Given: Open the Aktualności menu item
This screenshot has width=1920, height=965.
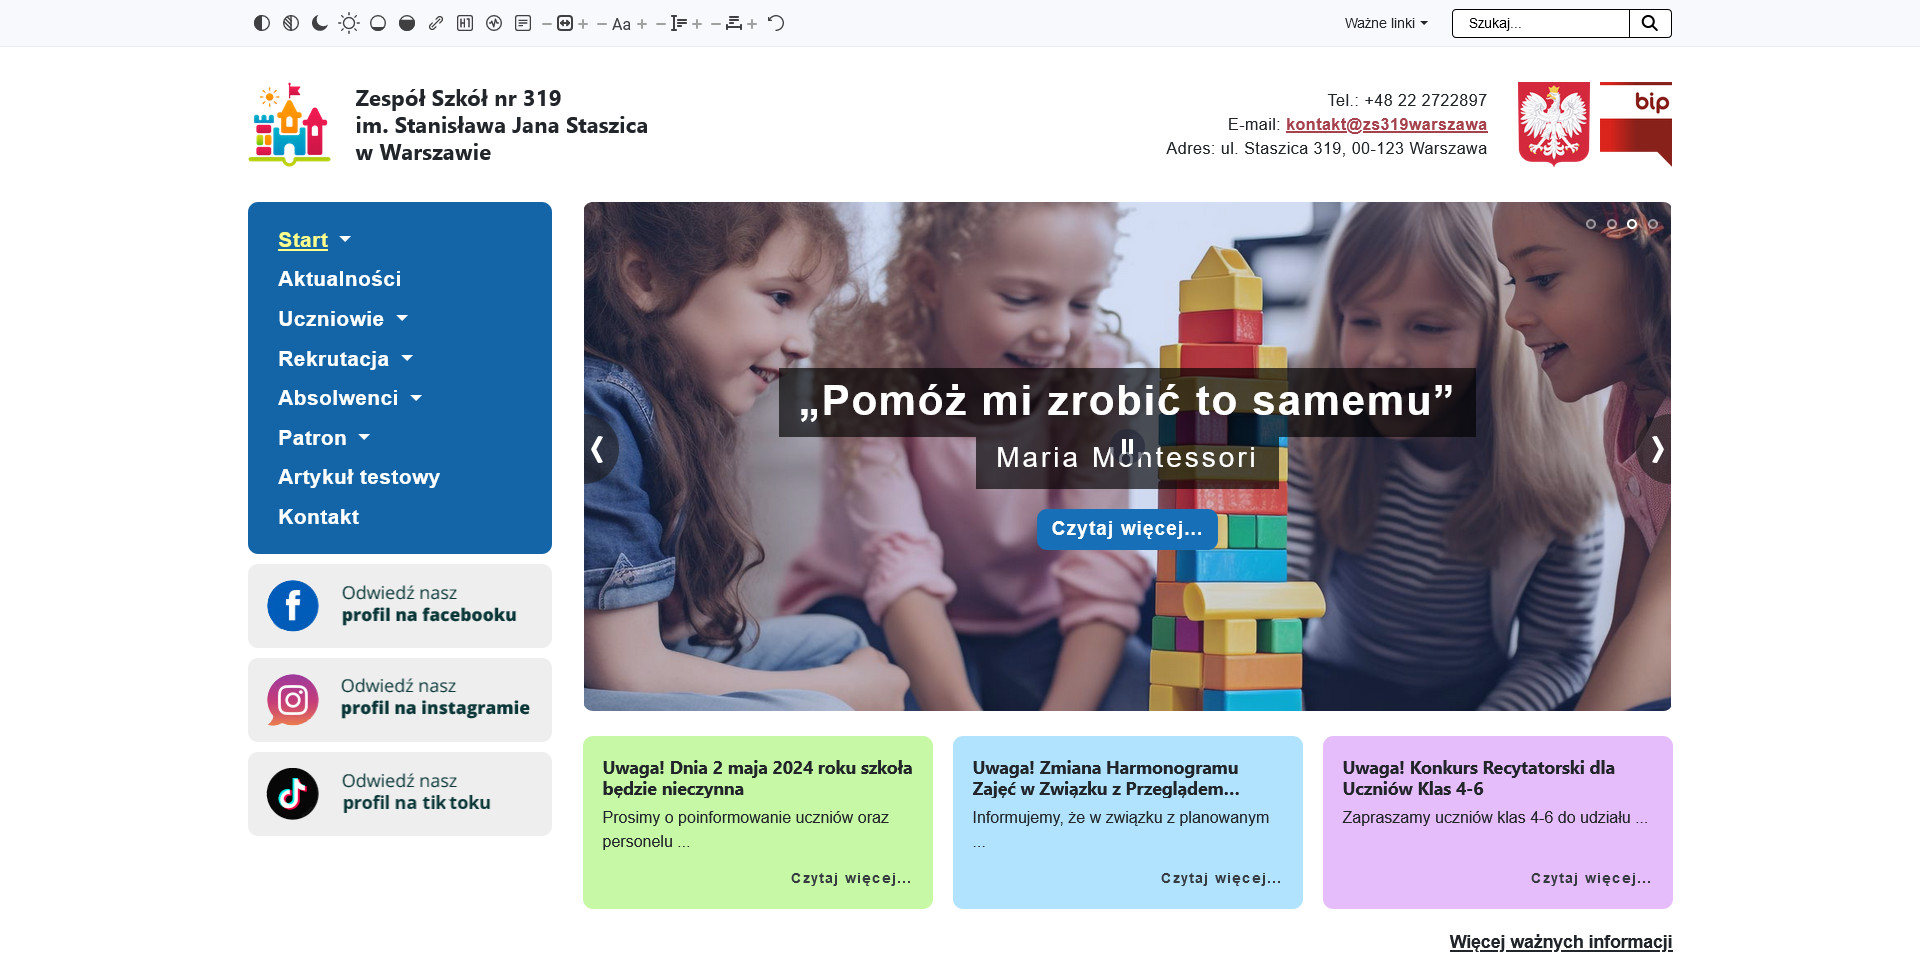Looking at the screenshot, I should (339, 279).
